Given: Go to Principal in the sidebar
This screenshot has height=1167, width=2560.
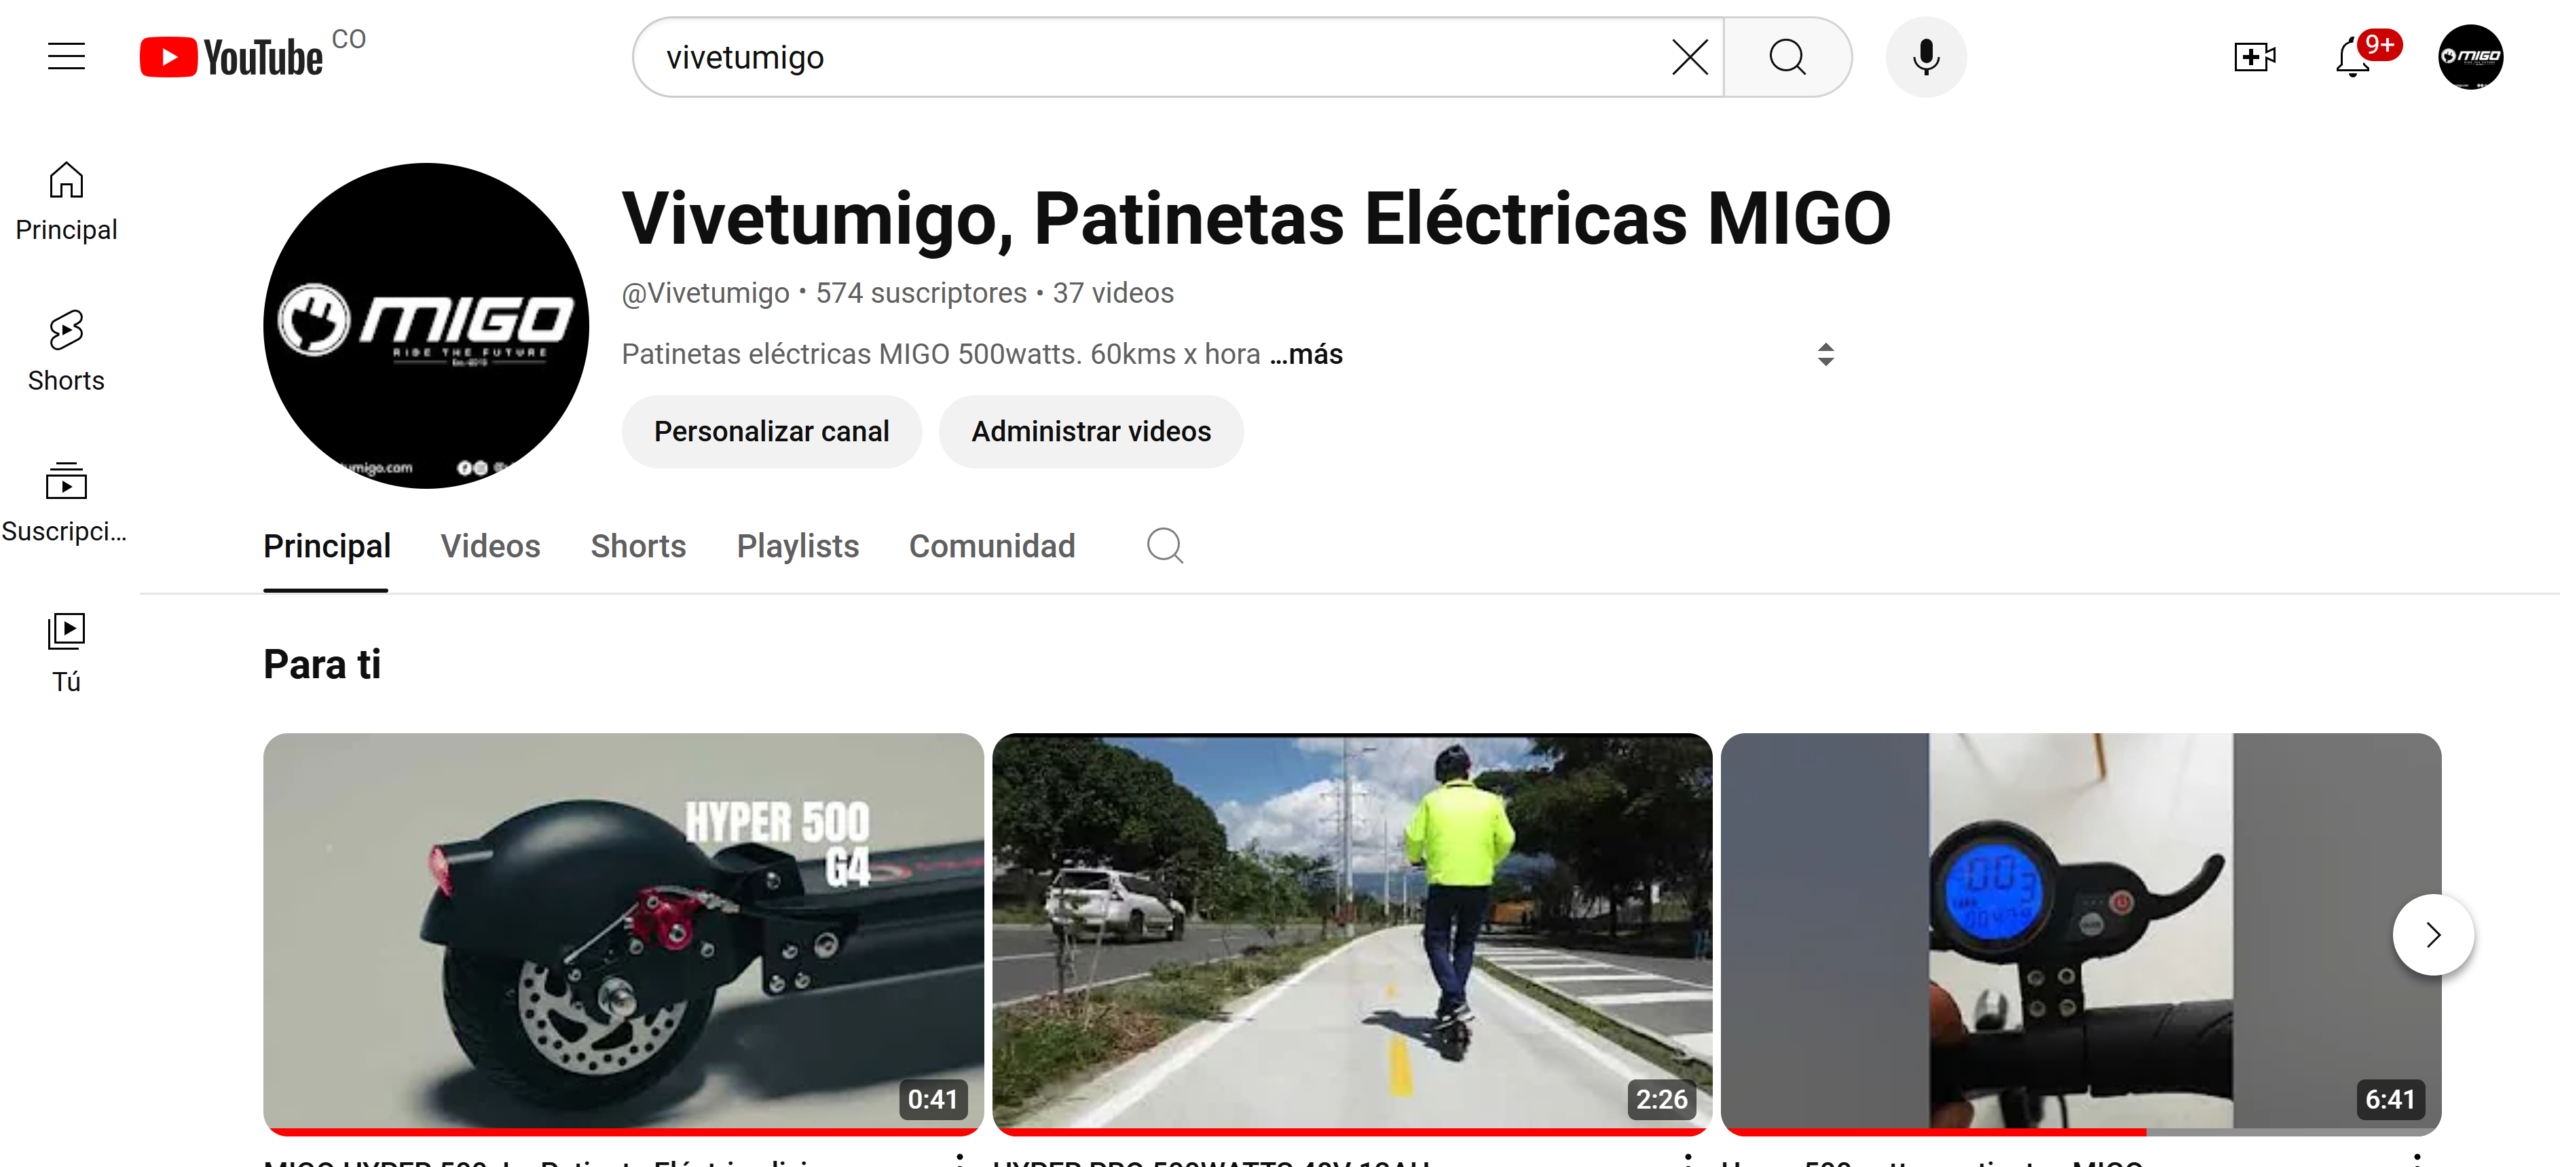Looking at the screenshot, I should tap(66, 202).
